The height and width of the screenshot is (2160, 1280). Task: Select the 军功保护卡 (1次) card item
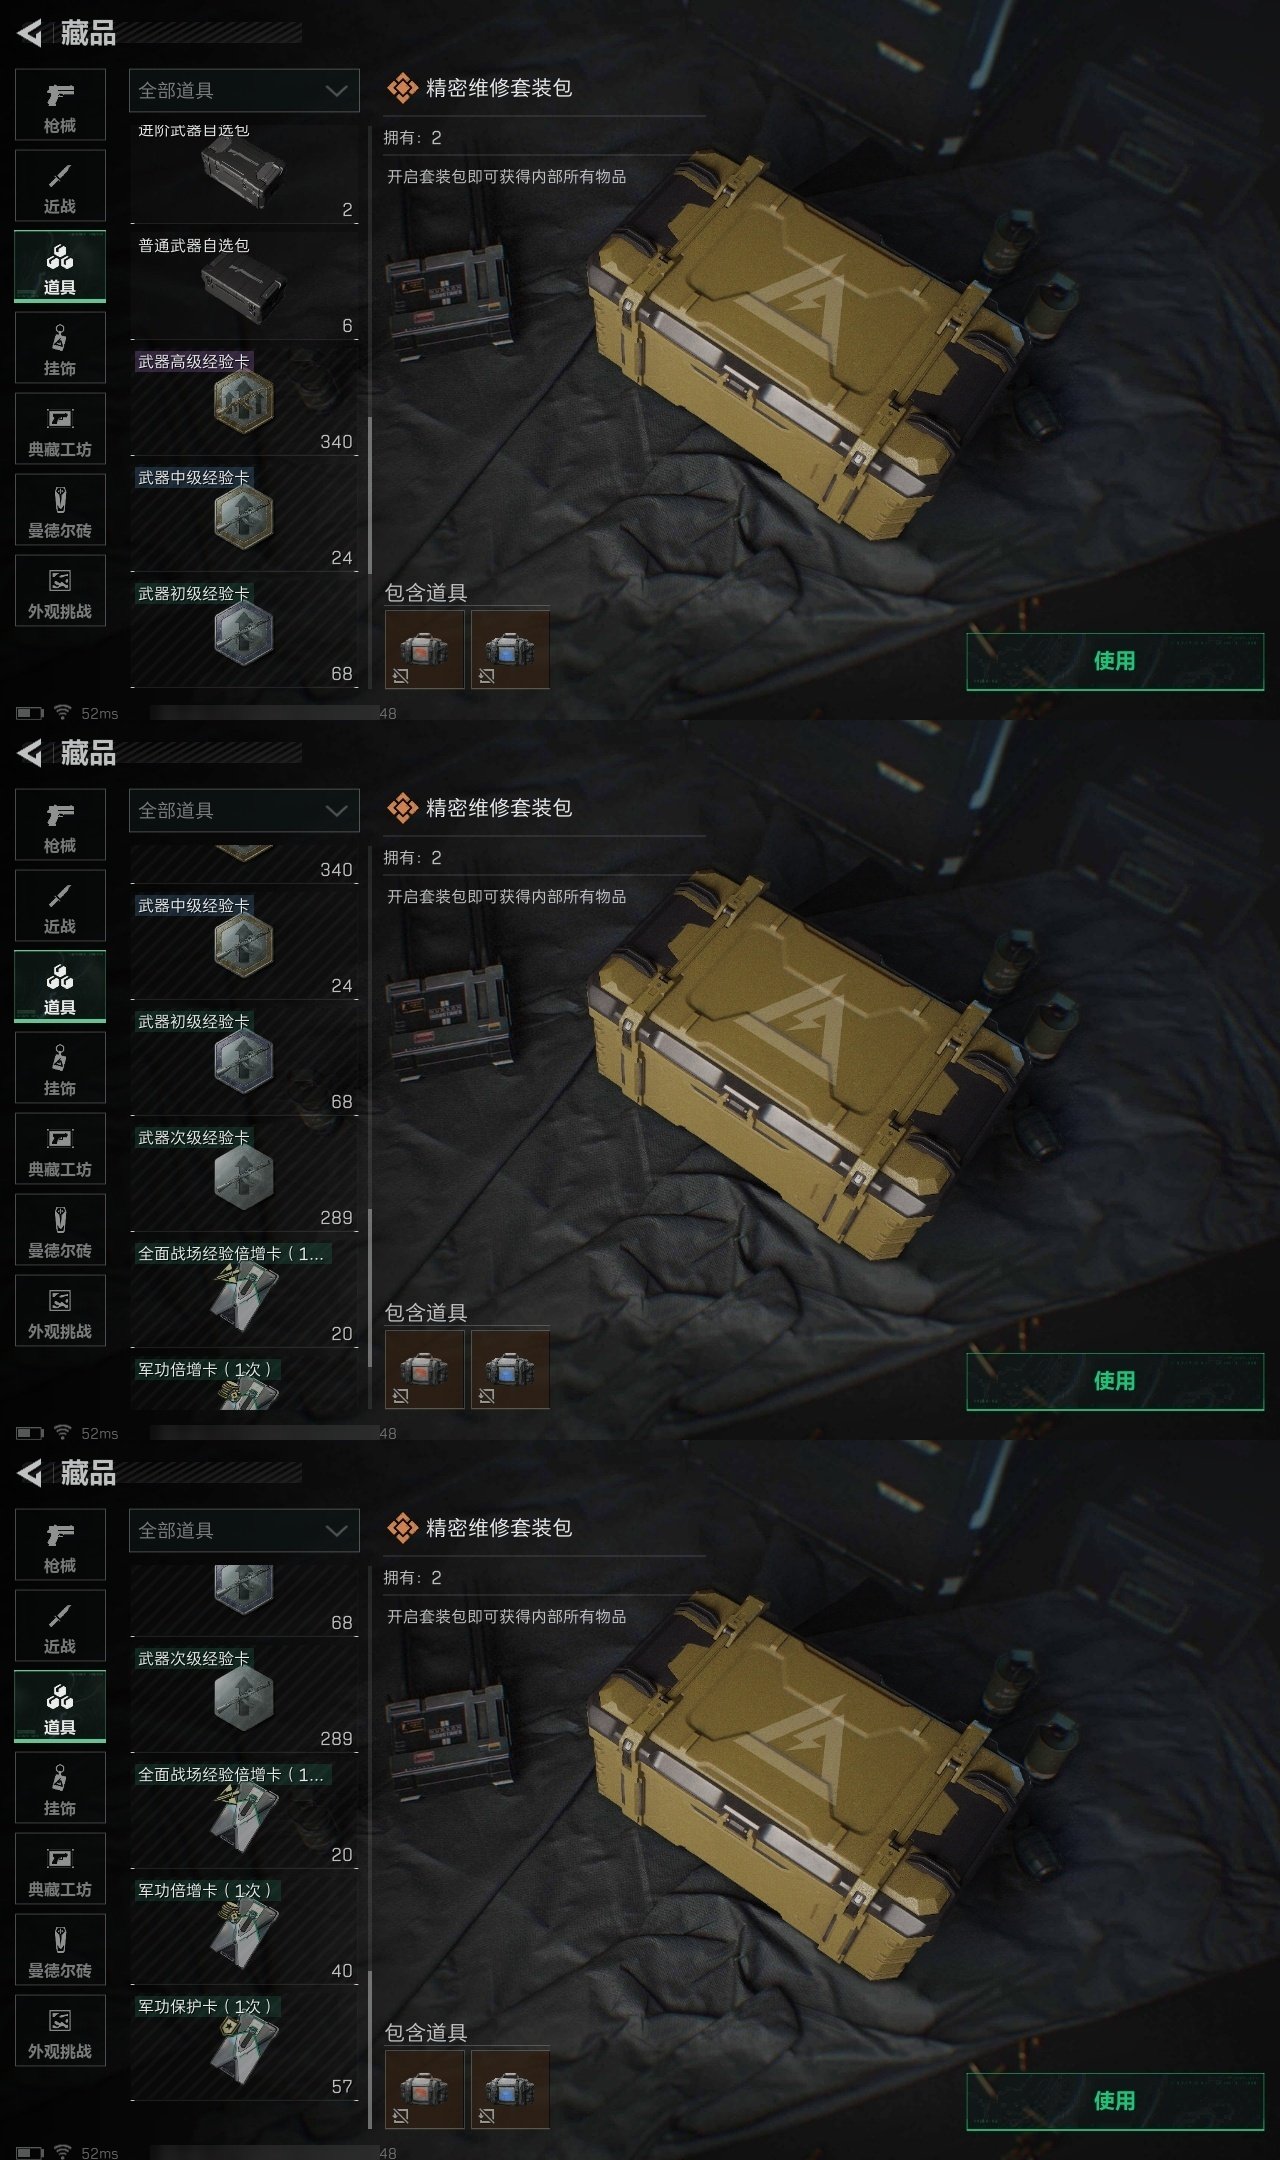244,2046
